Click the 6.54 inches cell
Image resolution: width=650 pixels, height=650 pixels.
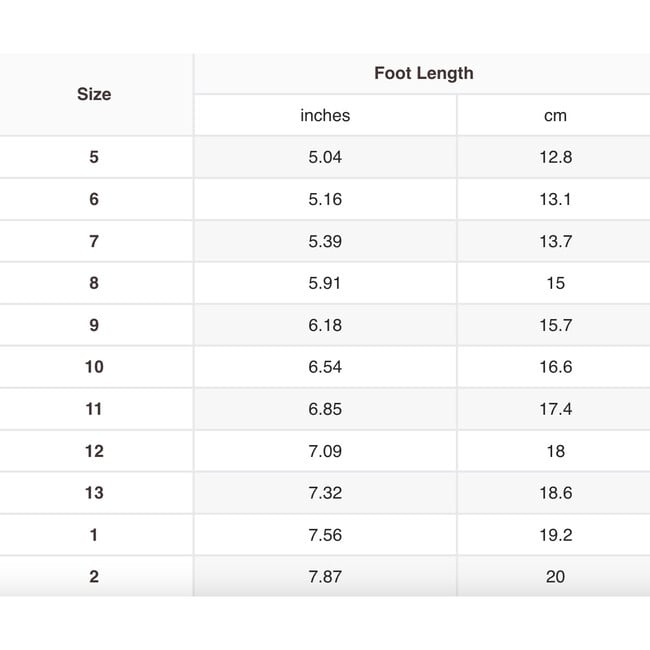(x=325, y=367)
